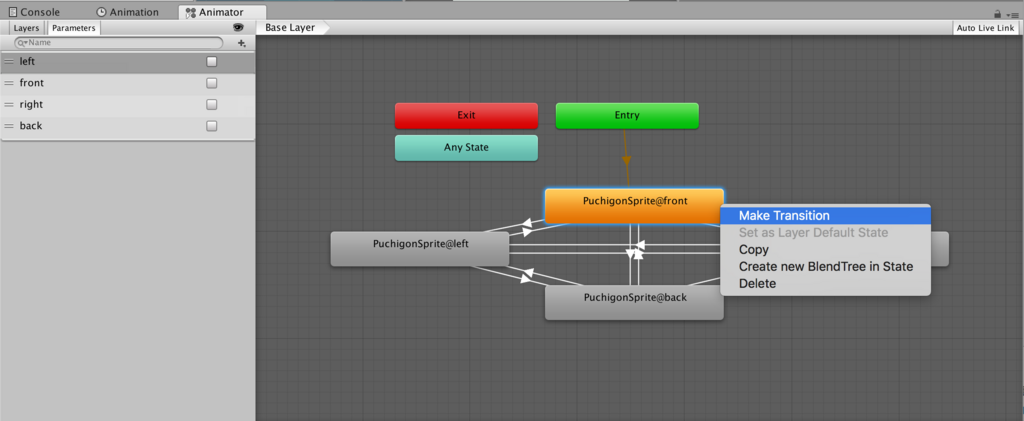
Task: Grab the reorder handle of left parameter
Action: click(9, 62)
